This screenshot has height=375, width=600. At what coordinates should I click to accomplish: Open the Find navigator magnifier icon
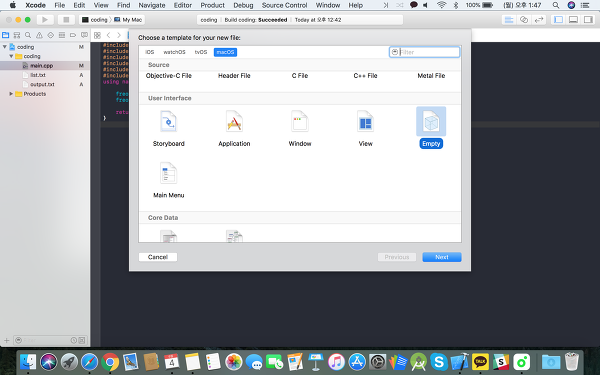click(x=28, y=35)
